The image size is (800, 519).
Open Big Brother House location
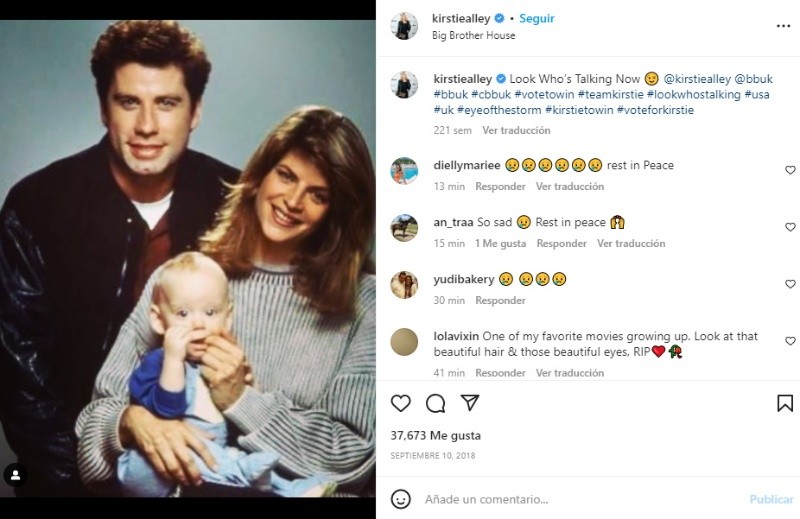[x=474, y=35]
